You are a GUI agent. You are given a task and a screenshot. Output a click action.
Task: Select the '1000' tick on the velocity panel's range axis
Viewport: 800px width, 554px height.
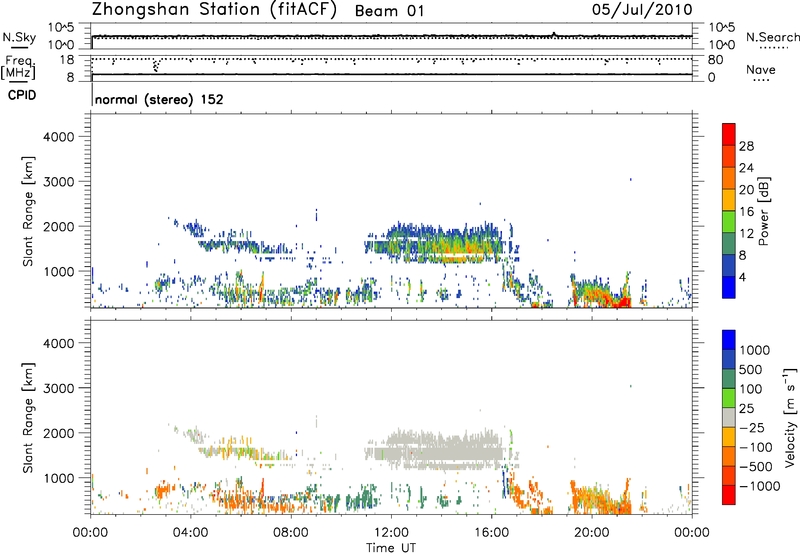click(x=59, y=478)
